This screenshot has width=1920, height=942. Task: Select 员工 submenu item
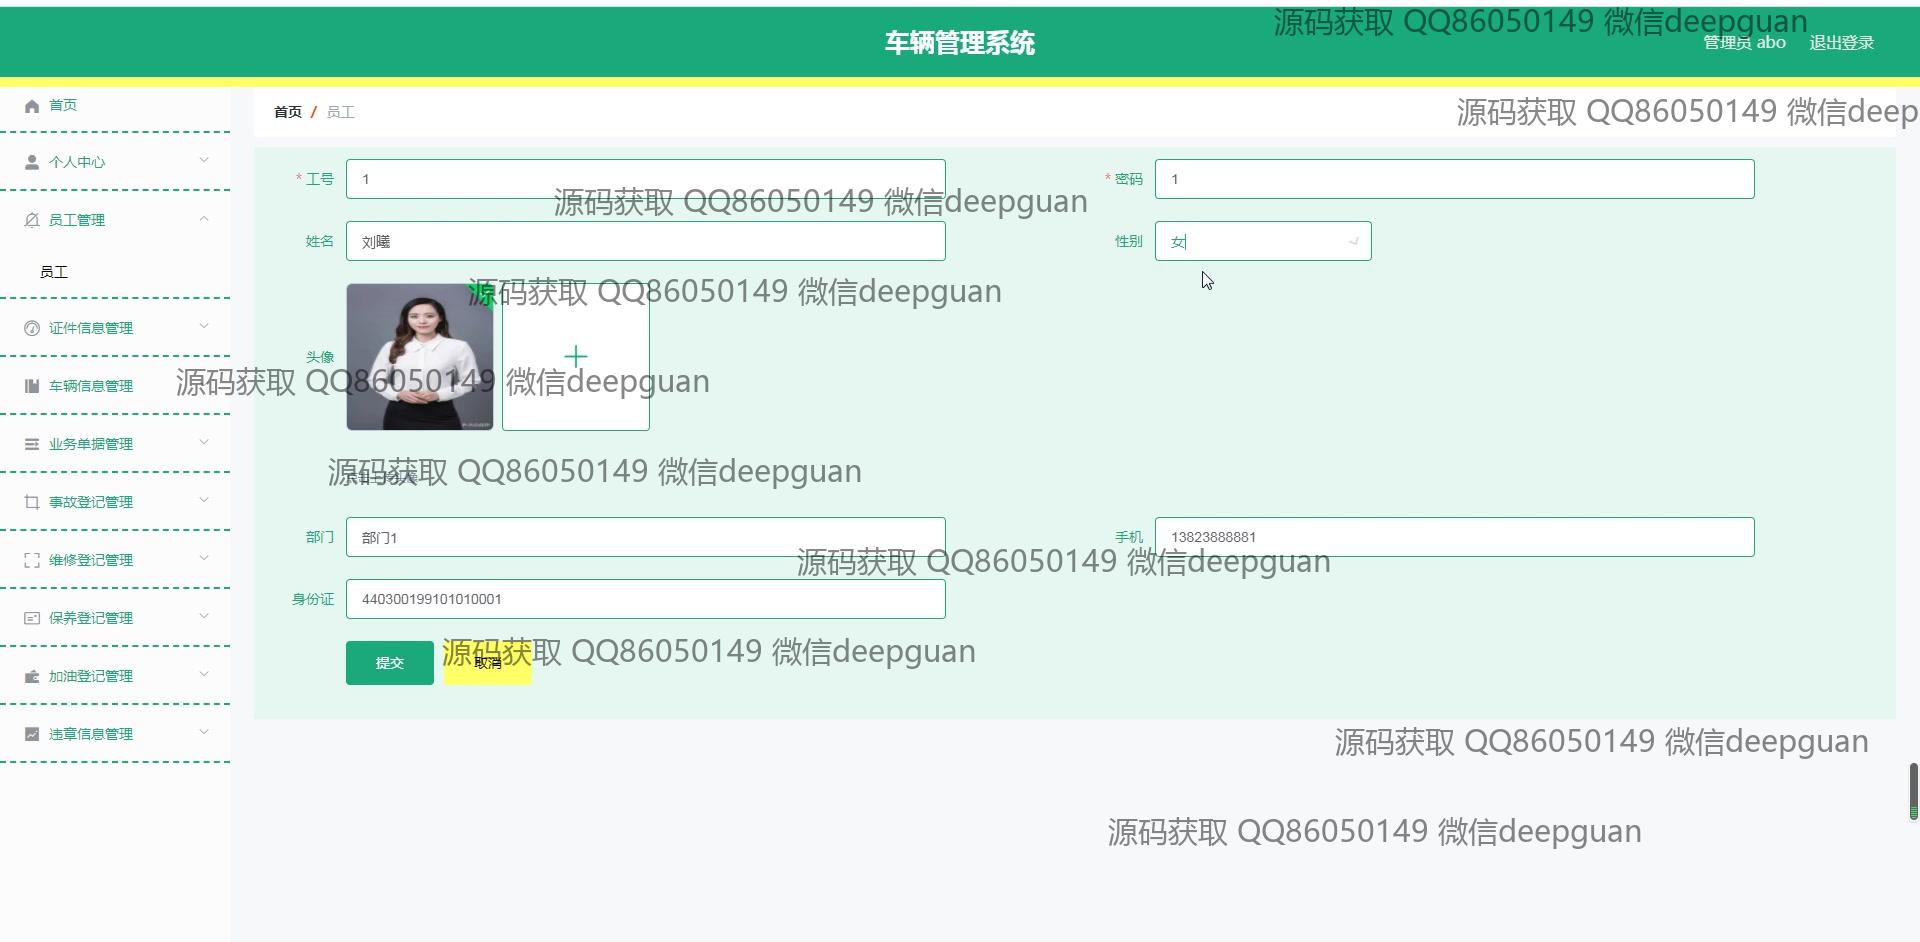pyautogui.click(x=115, y=272)
